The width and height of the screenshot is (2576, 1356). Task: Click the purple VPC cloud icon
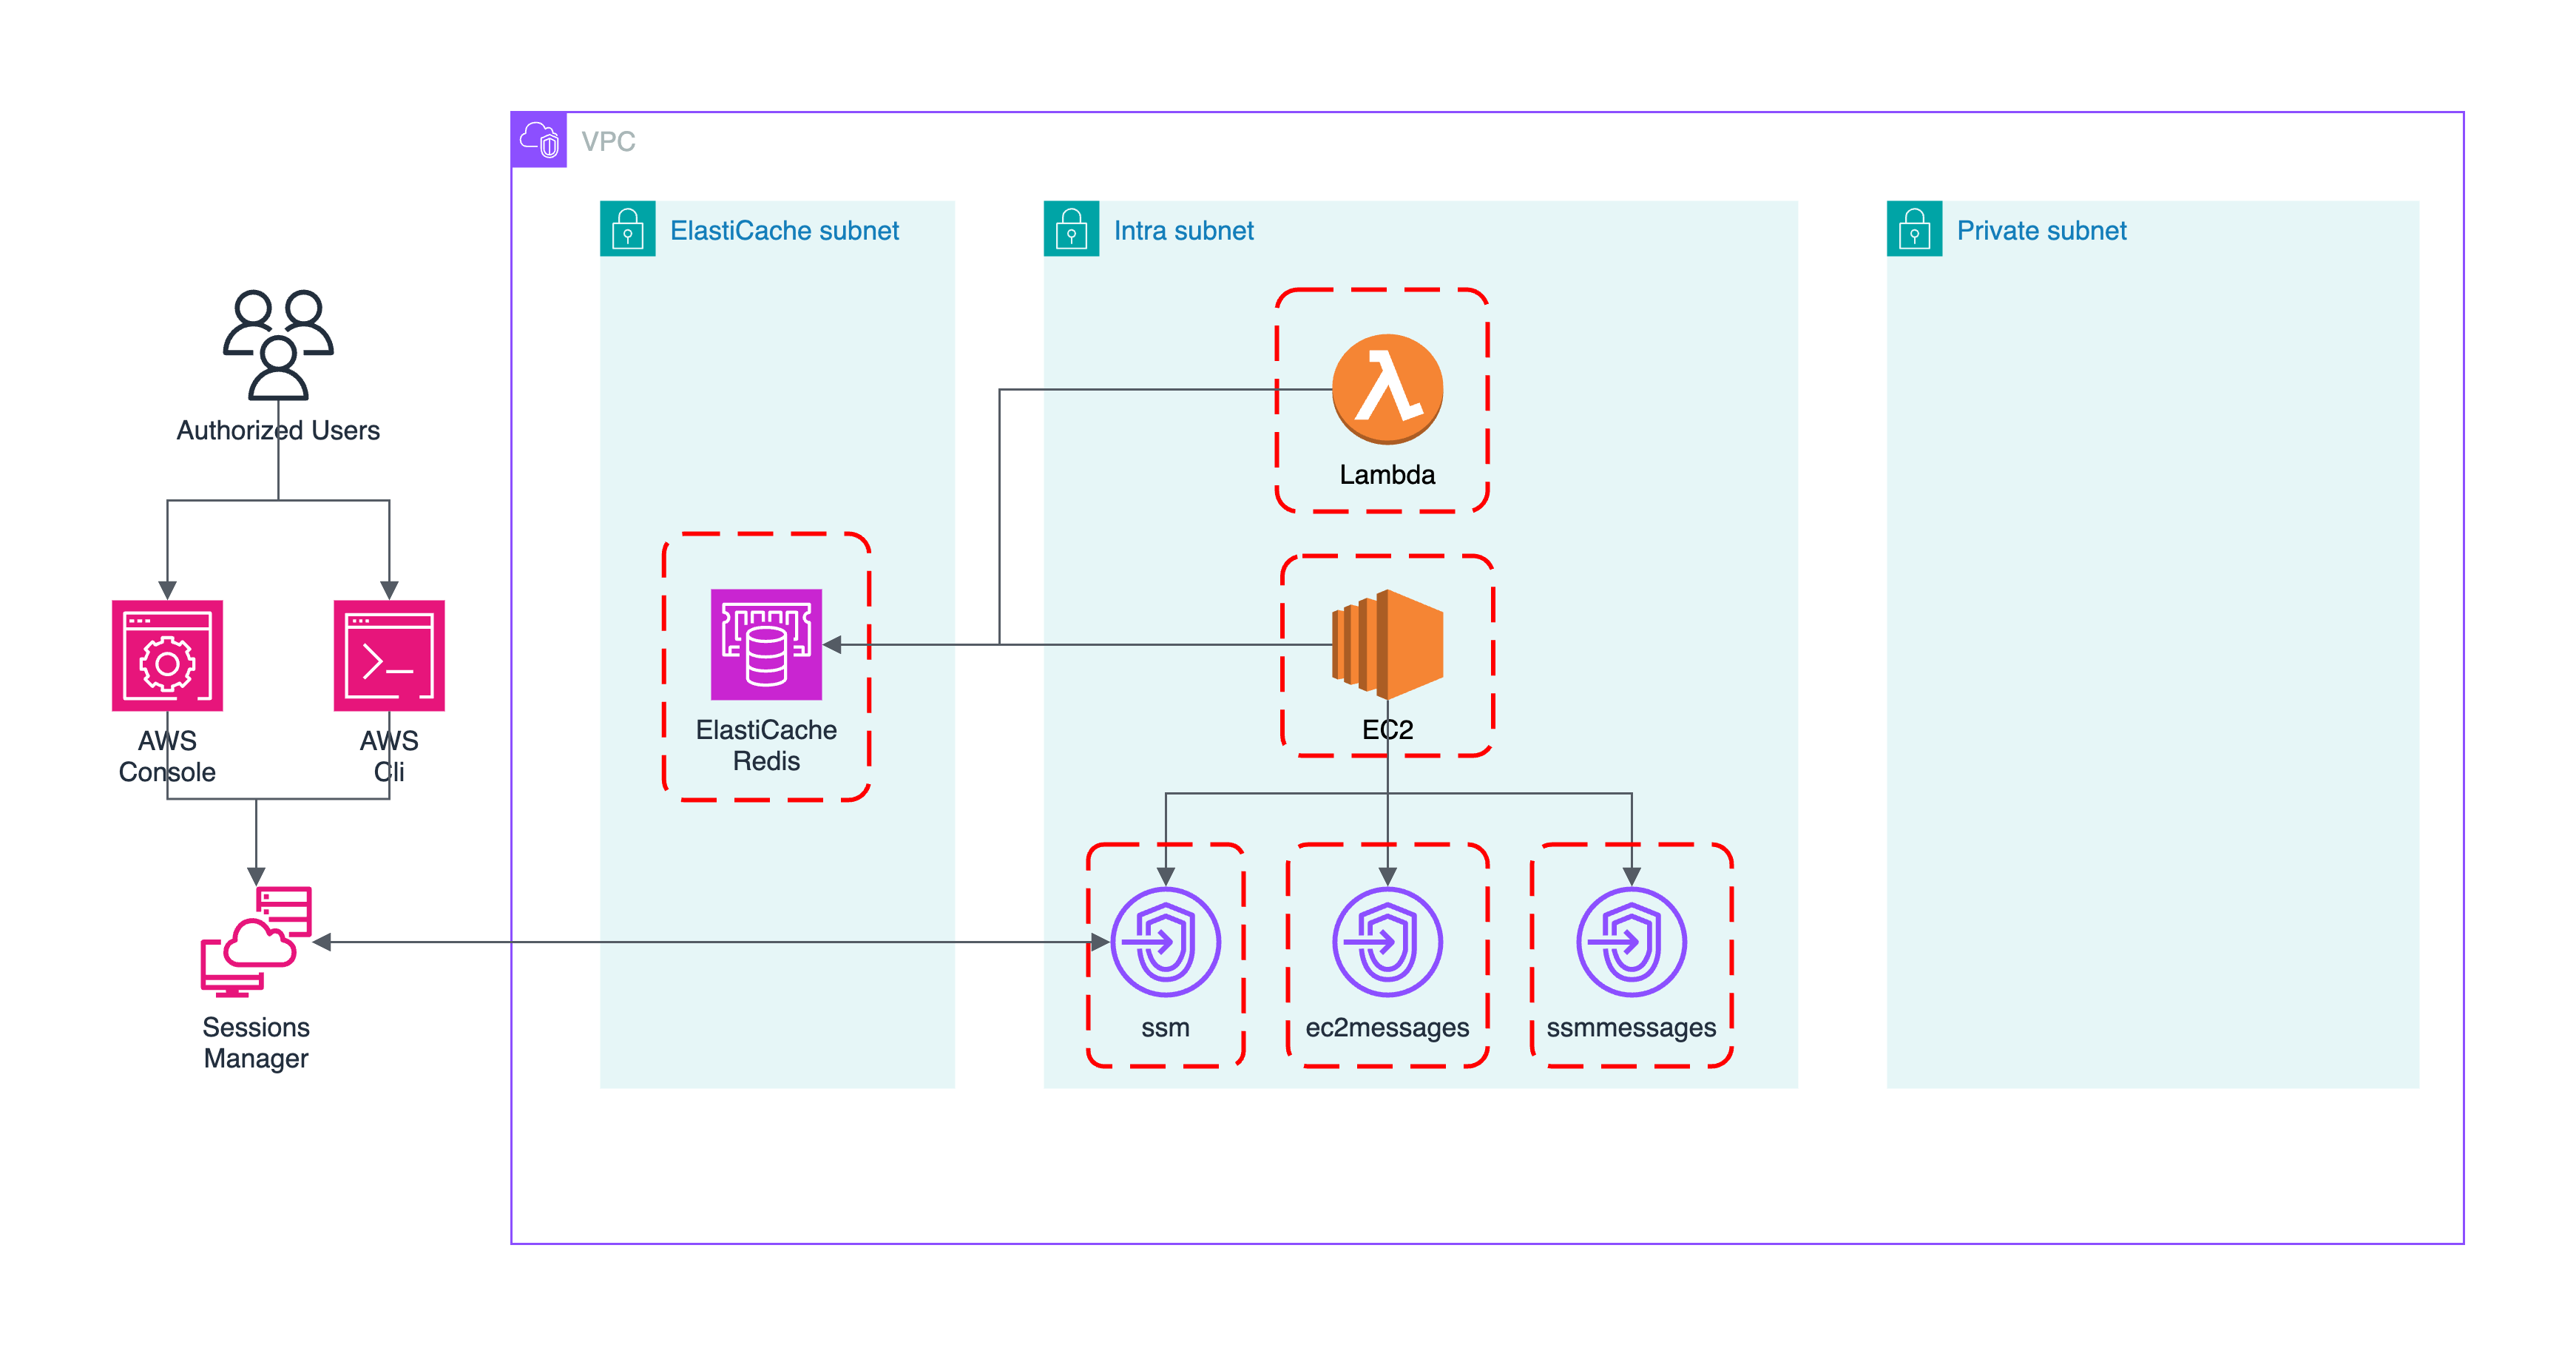(539, 140)
